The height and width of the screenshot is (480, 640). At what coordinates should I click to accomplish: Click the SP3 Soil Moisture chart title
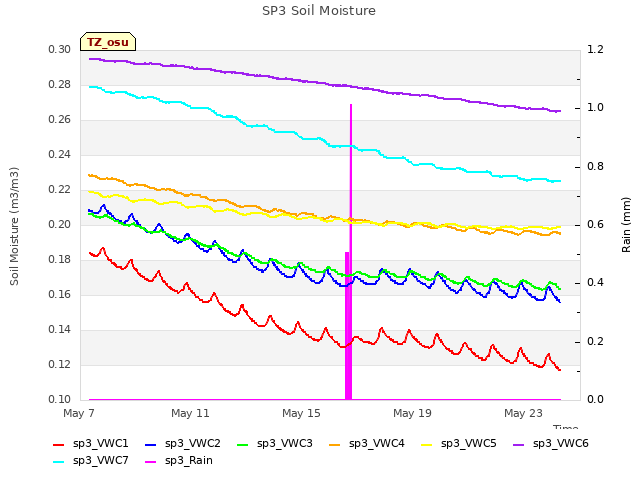[x=319, y=11]
